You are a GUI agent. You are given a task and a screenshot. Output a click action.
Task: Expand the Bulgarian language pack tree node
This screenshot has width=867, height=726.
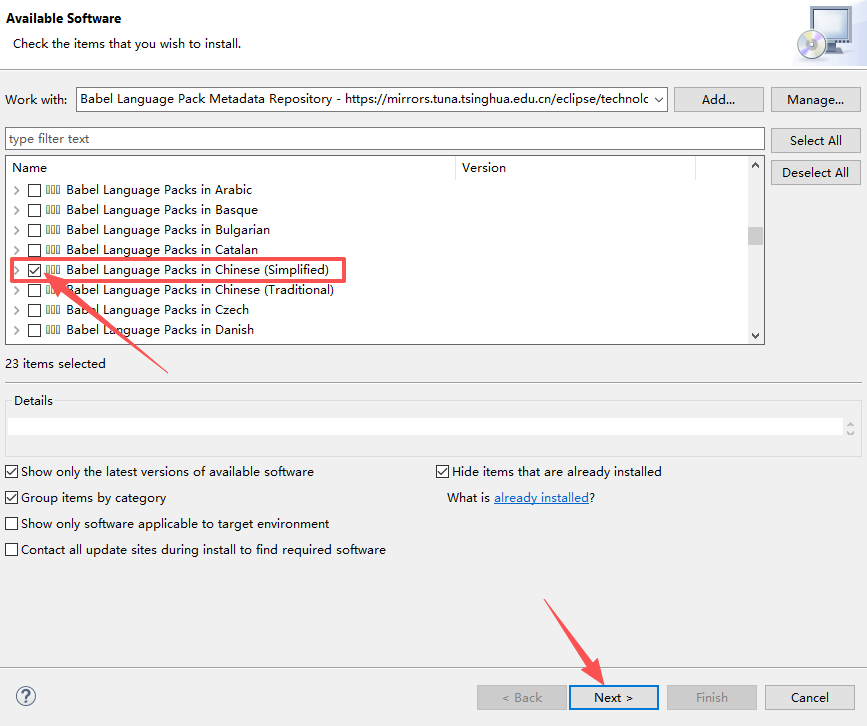coord(17,230)
